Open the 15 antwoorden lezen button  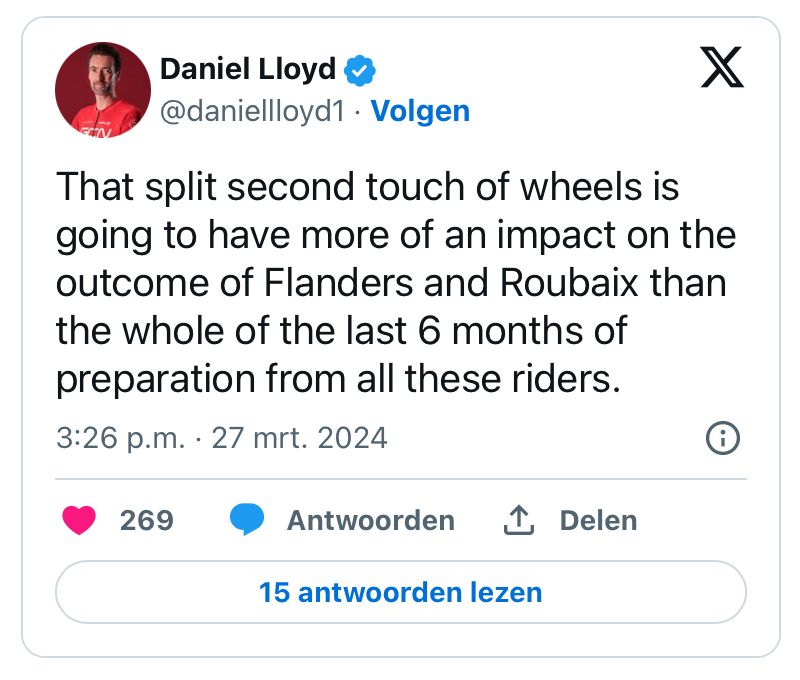pos(400,592)
